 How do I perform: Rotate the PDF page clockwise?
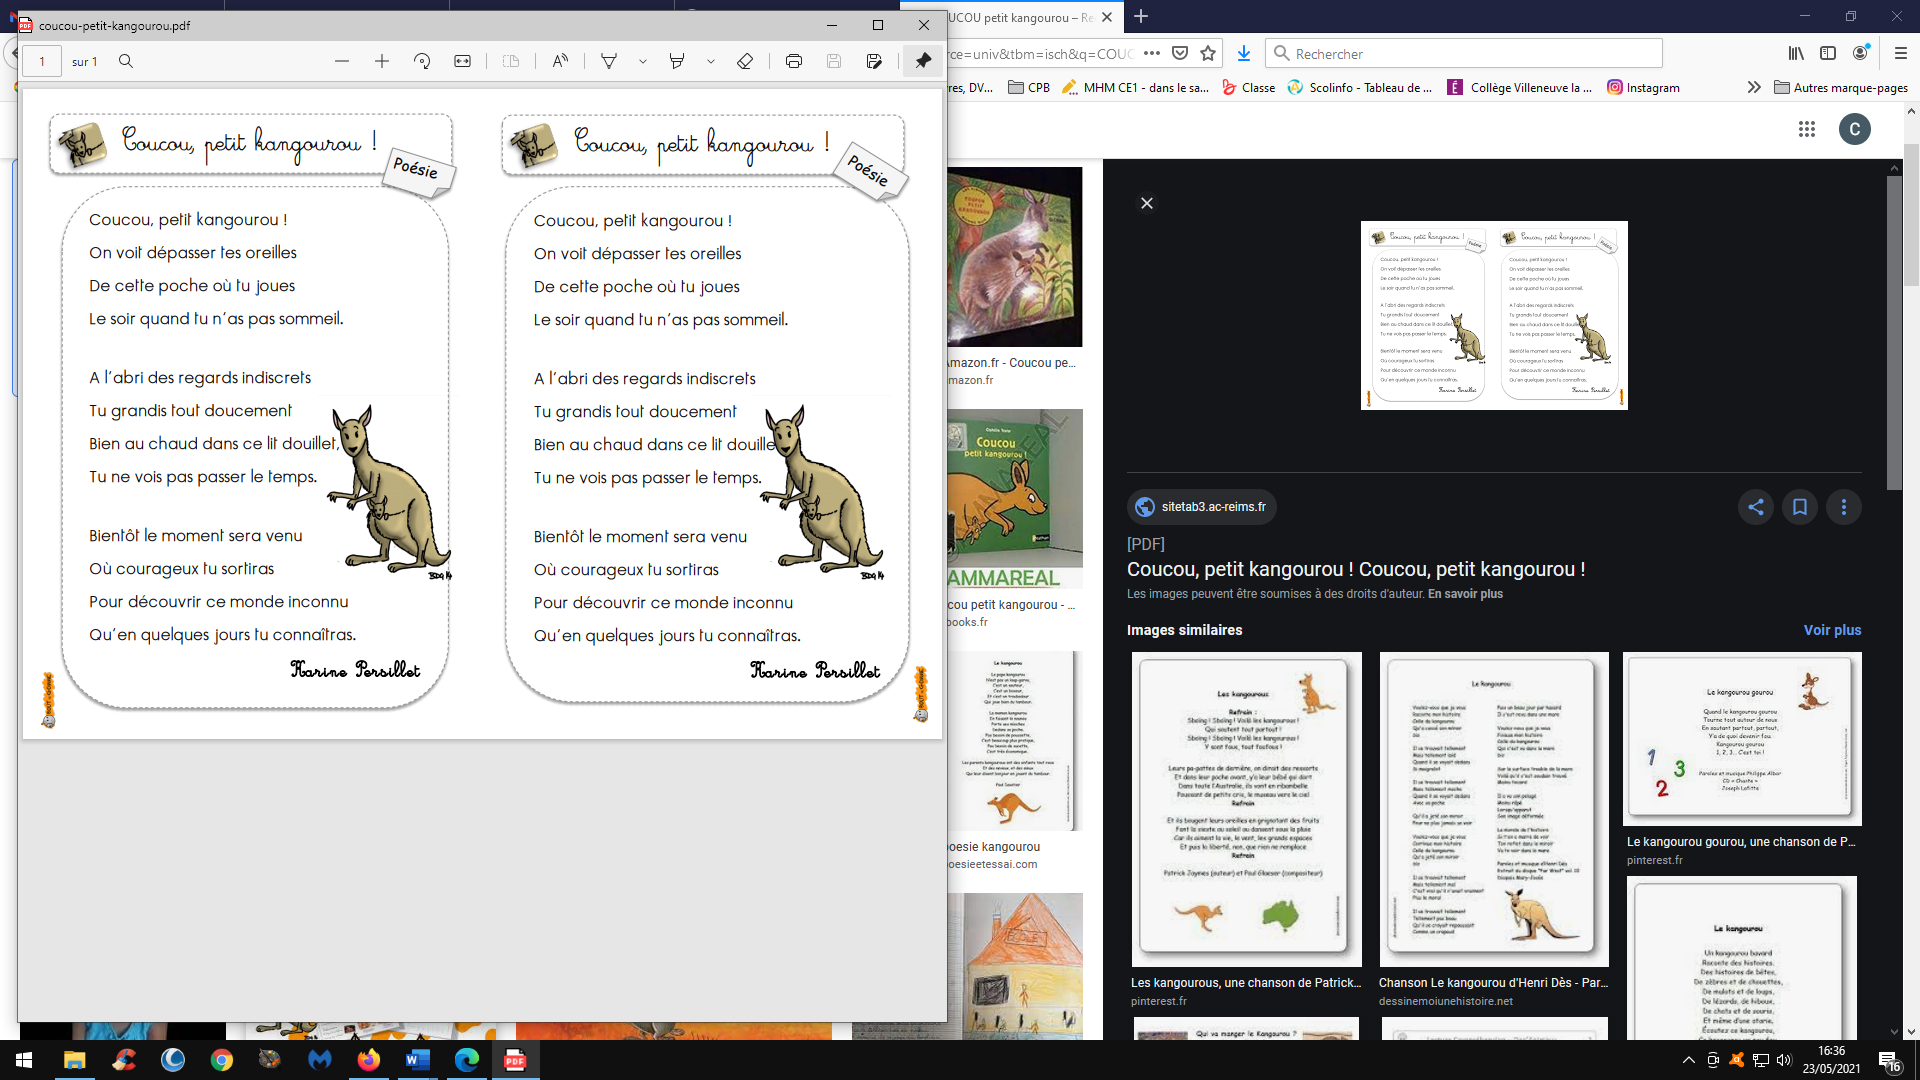click(422, 61)
